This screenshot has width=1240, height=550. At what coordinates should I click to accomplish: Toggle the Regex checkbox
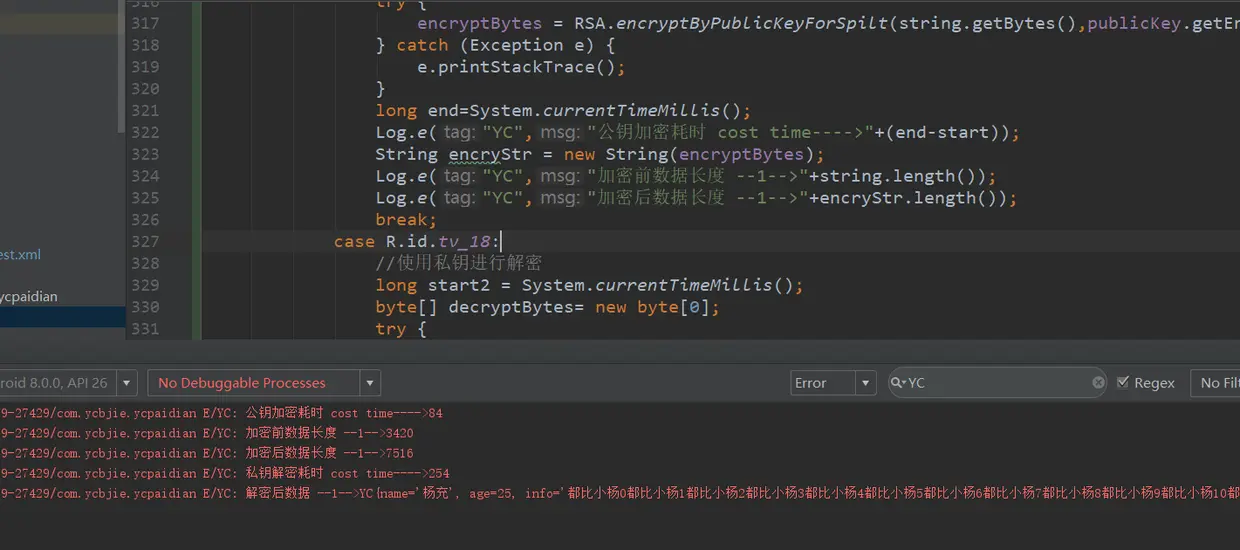[1123, 383]
